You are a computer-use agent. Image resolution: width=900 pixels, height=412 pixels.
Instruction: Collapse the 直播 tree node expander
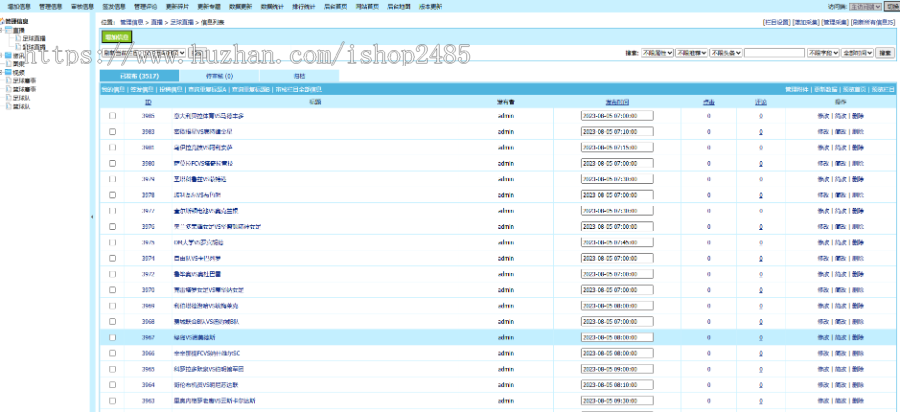coord(2,30)
